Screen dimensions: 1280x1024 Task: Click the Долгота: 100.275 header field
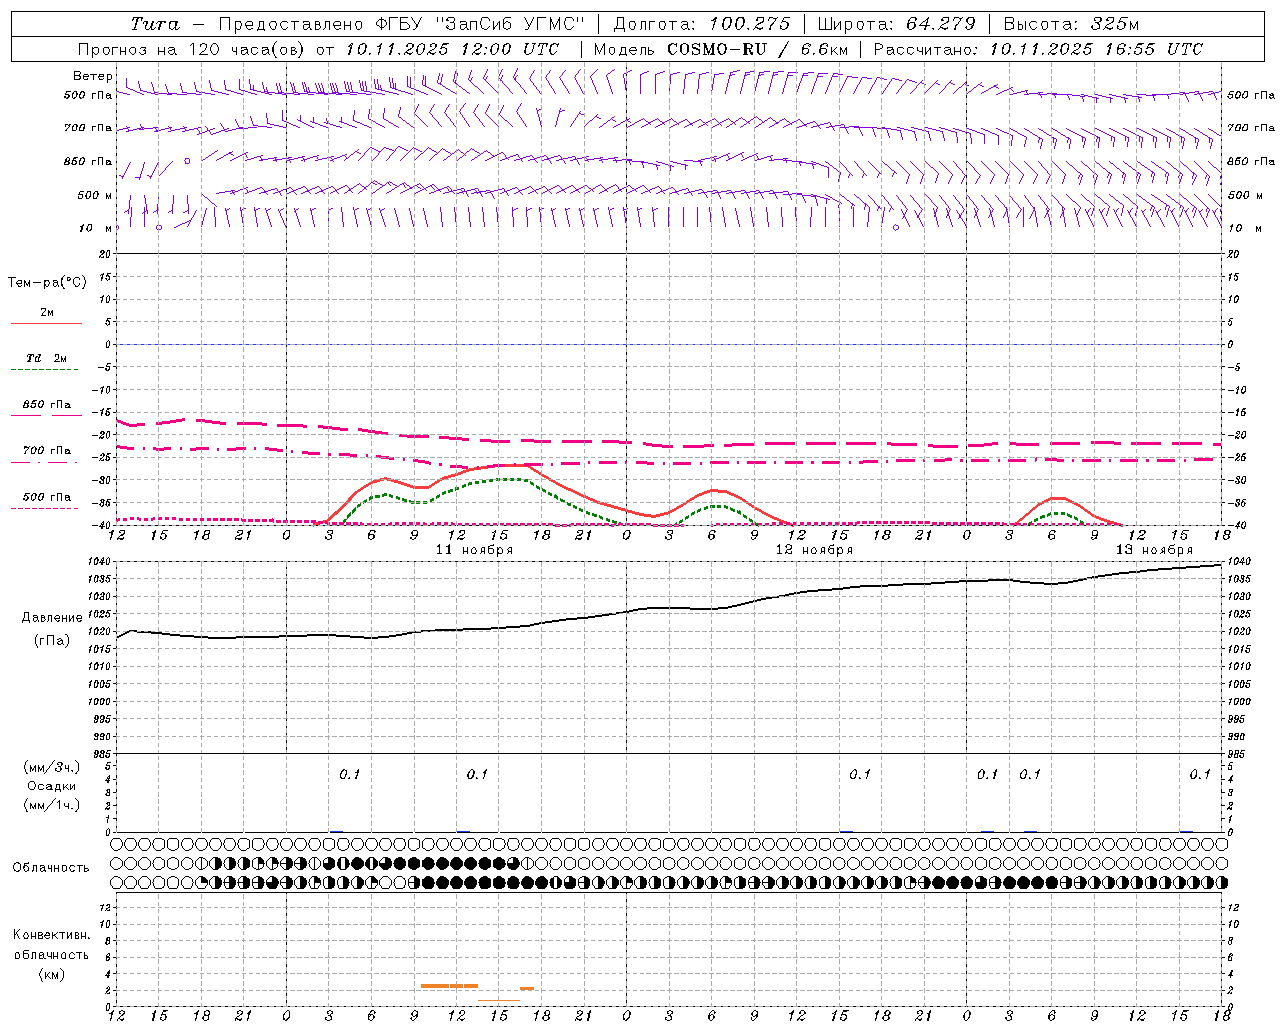point(701,24)
